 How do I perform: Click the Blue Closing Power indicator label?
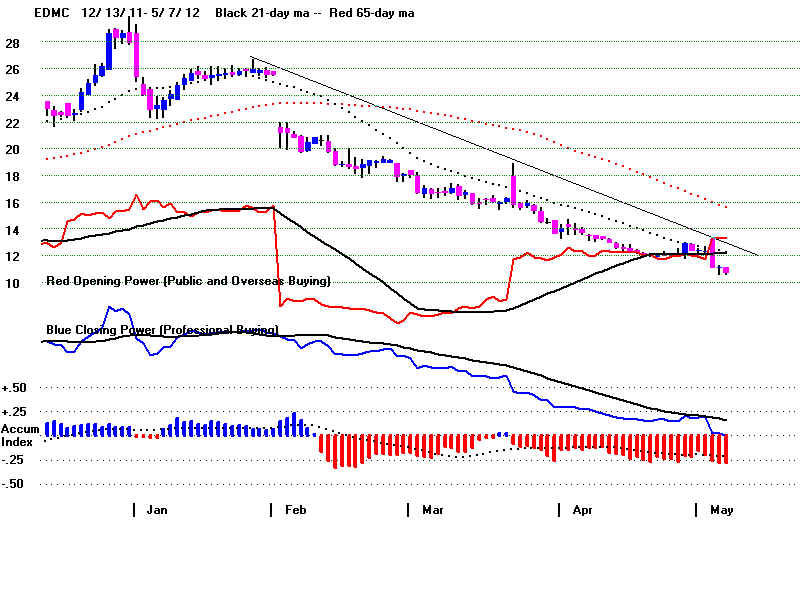pyautogui.click(x=162, y=329)
